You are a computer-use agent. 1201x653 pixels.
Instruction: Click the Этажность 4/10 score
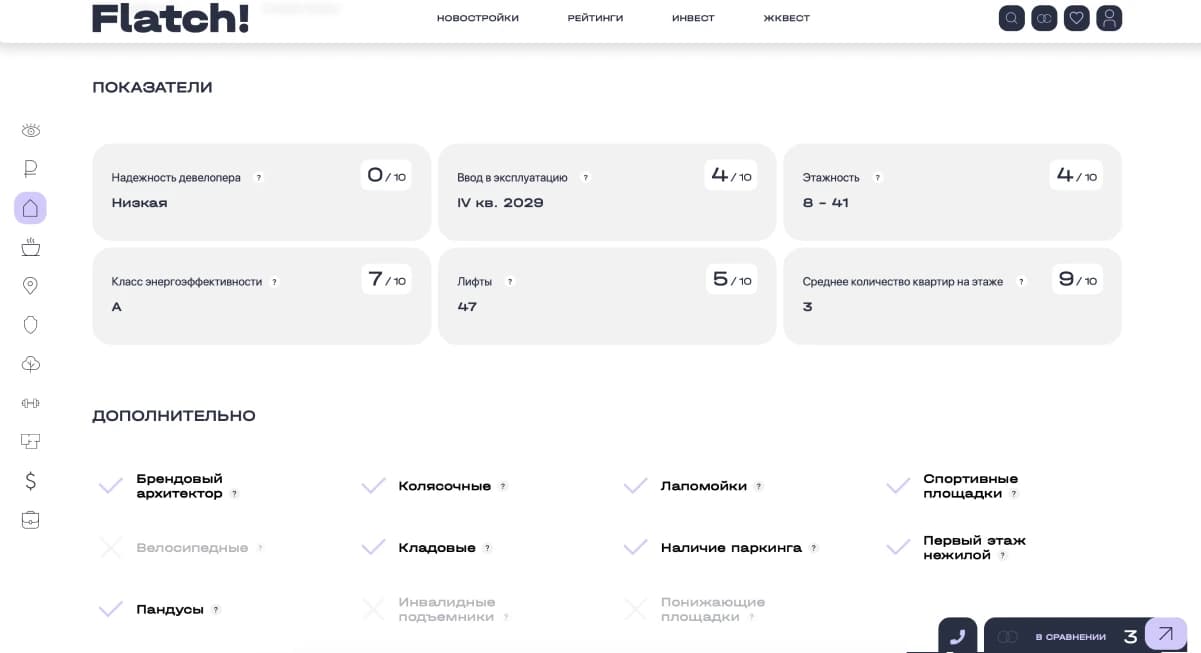(1076, 176)
